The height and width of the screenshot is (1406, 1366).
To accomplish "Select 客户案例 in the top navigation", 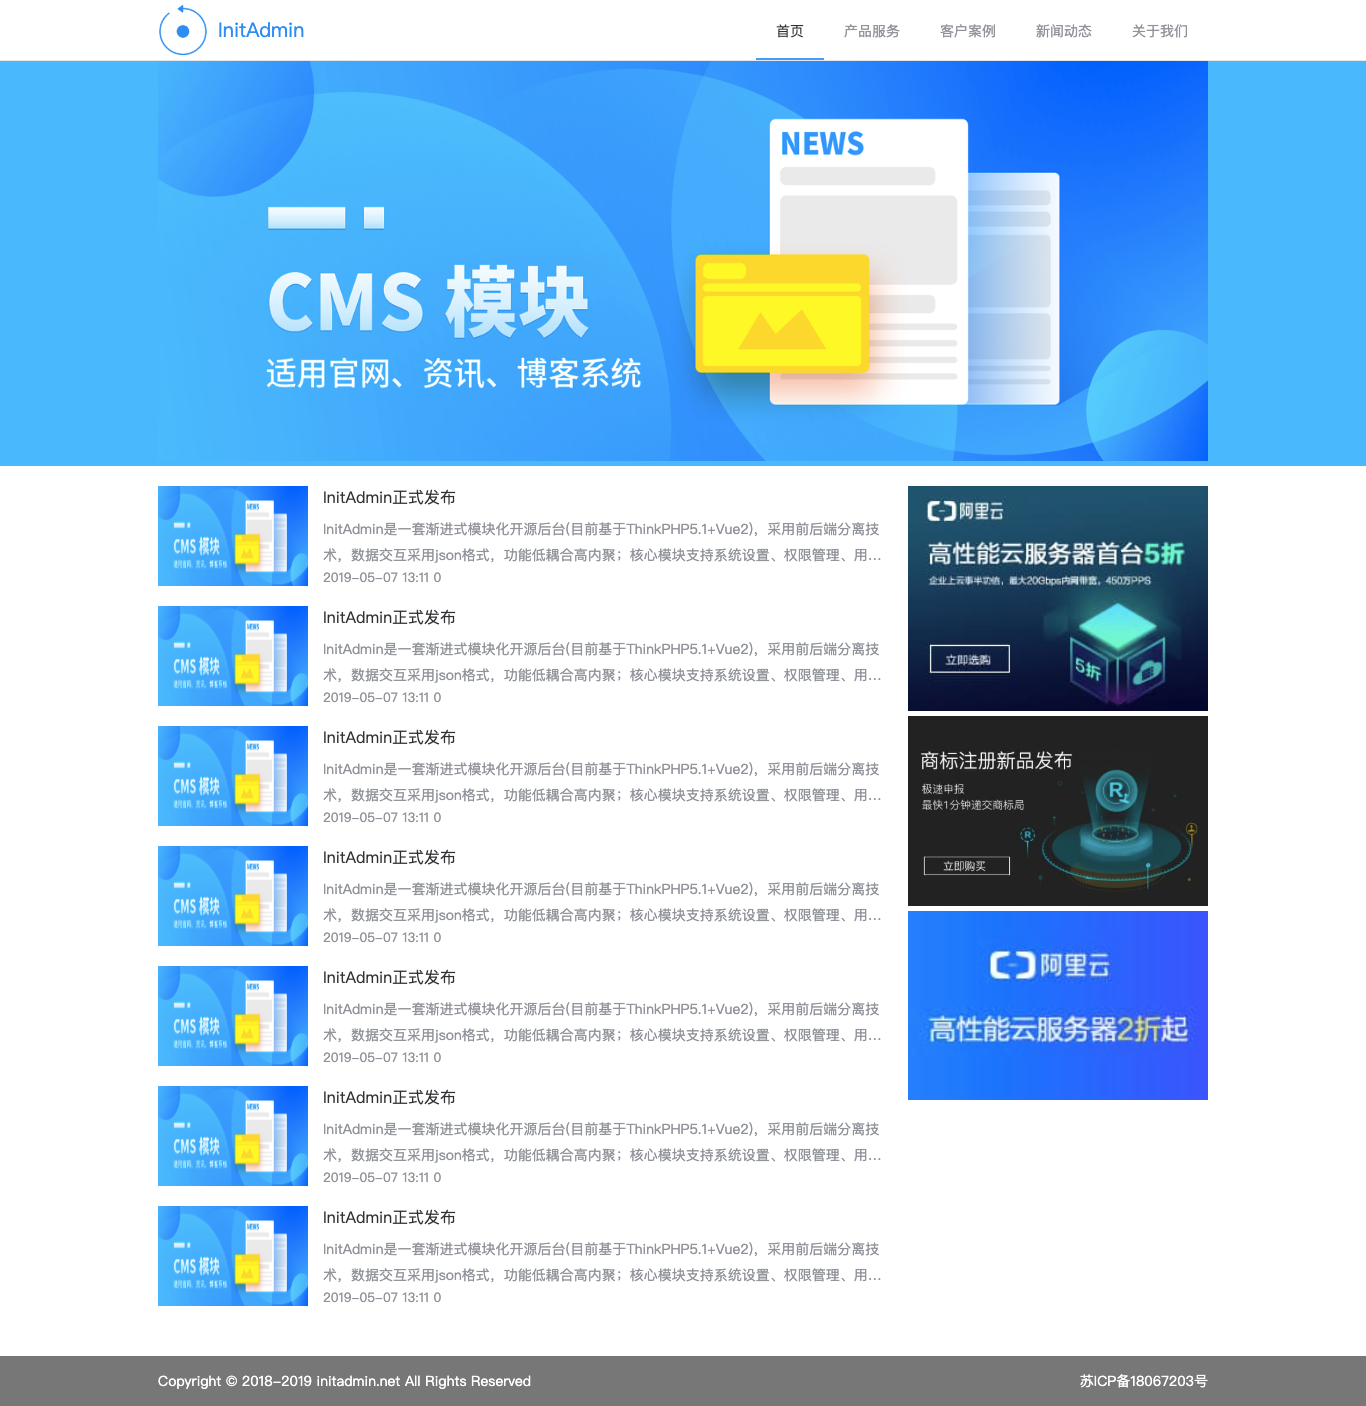I will pos(967,31).
